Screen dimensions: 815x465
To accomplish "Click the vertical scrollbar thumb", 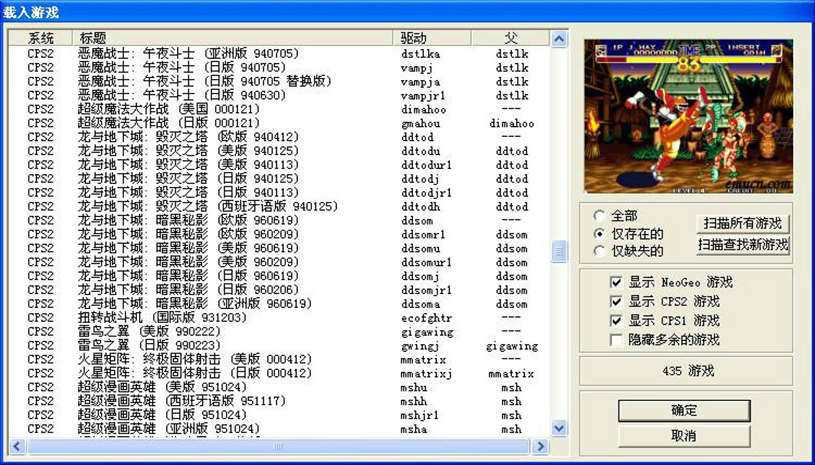I will pos(560,251).
